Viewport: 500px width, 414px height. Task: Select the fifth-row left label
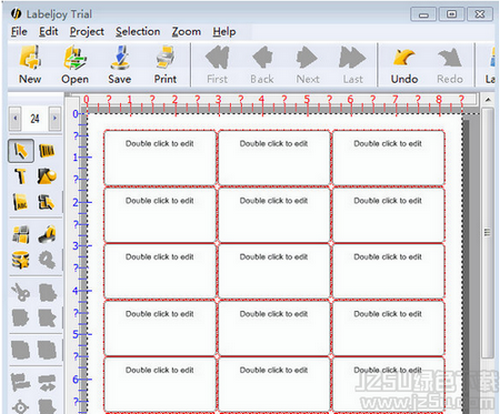coord(160,384)
